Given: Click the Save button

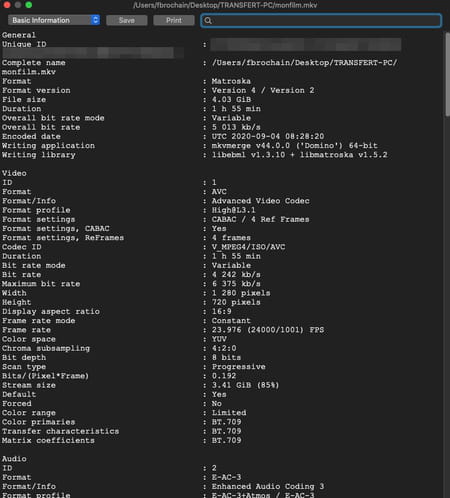Looking at the screenshot, I should click(127, 20).
